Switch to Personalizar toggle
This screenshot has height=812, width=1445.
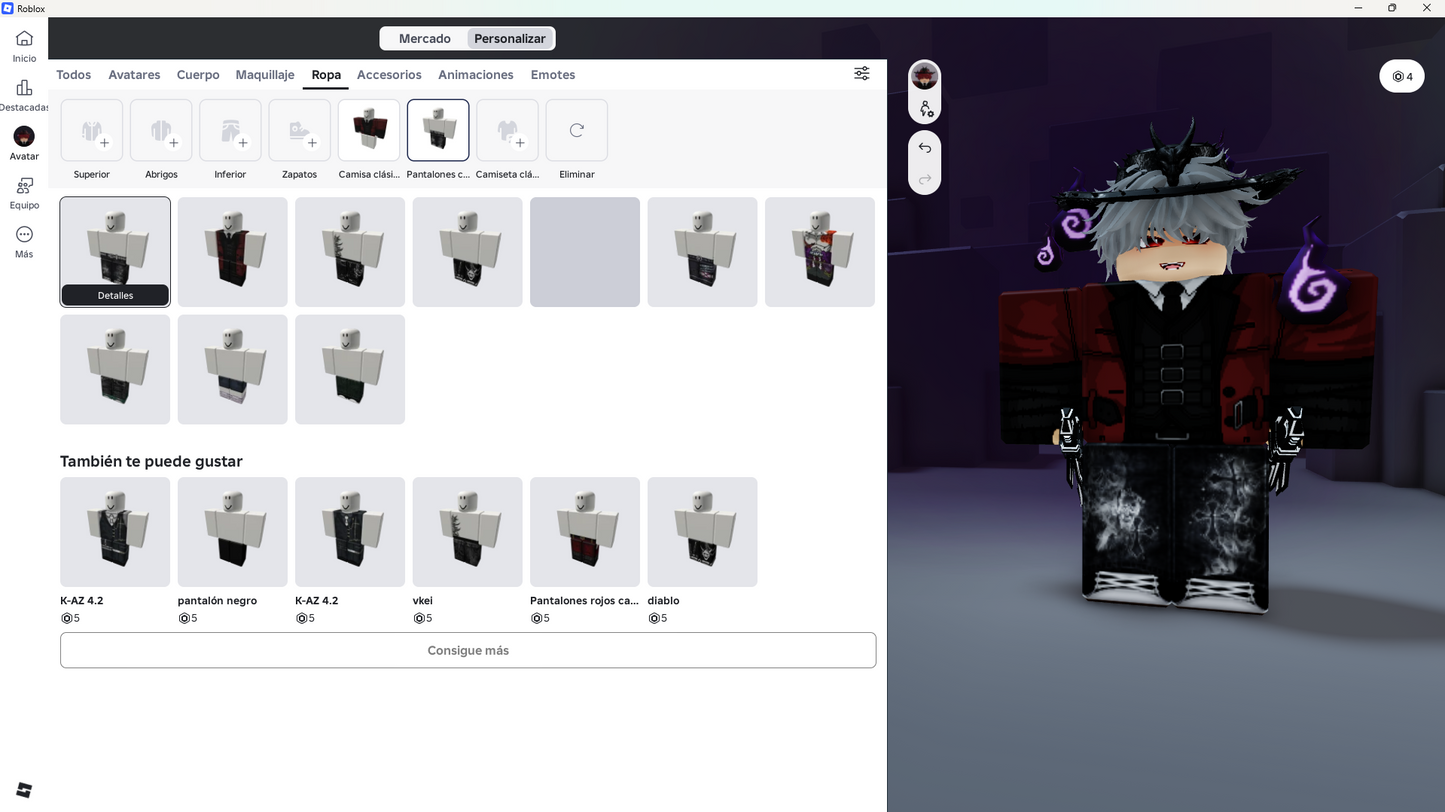510,38
